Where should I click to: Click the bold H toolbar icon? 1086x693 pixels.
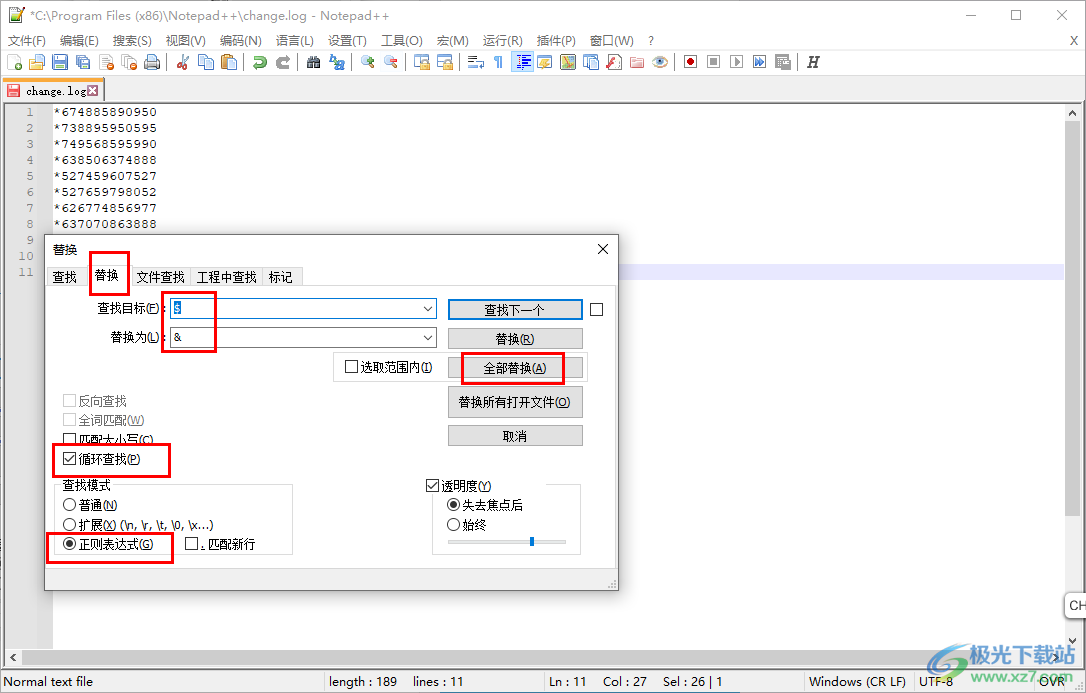point(814,62)
